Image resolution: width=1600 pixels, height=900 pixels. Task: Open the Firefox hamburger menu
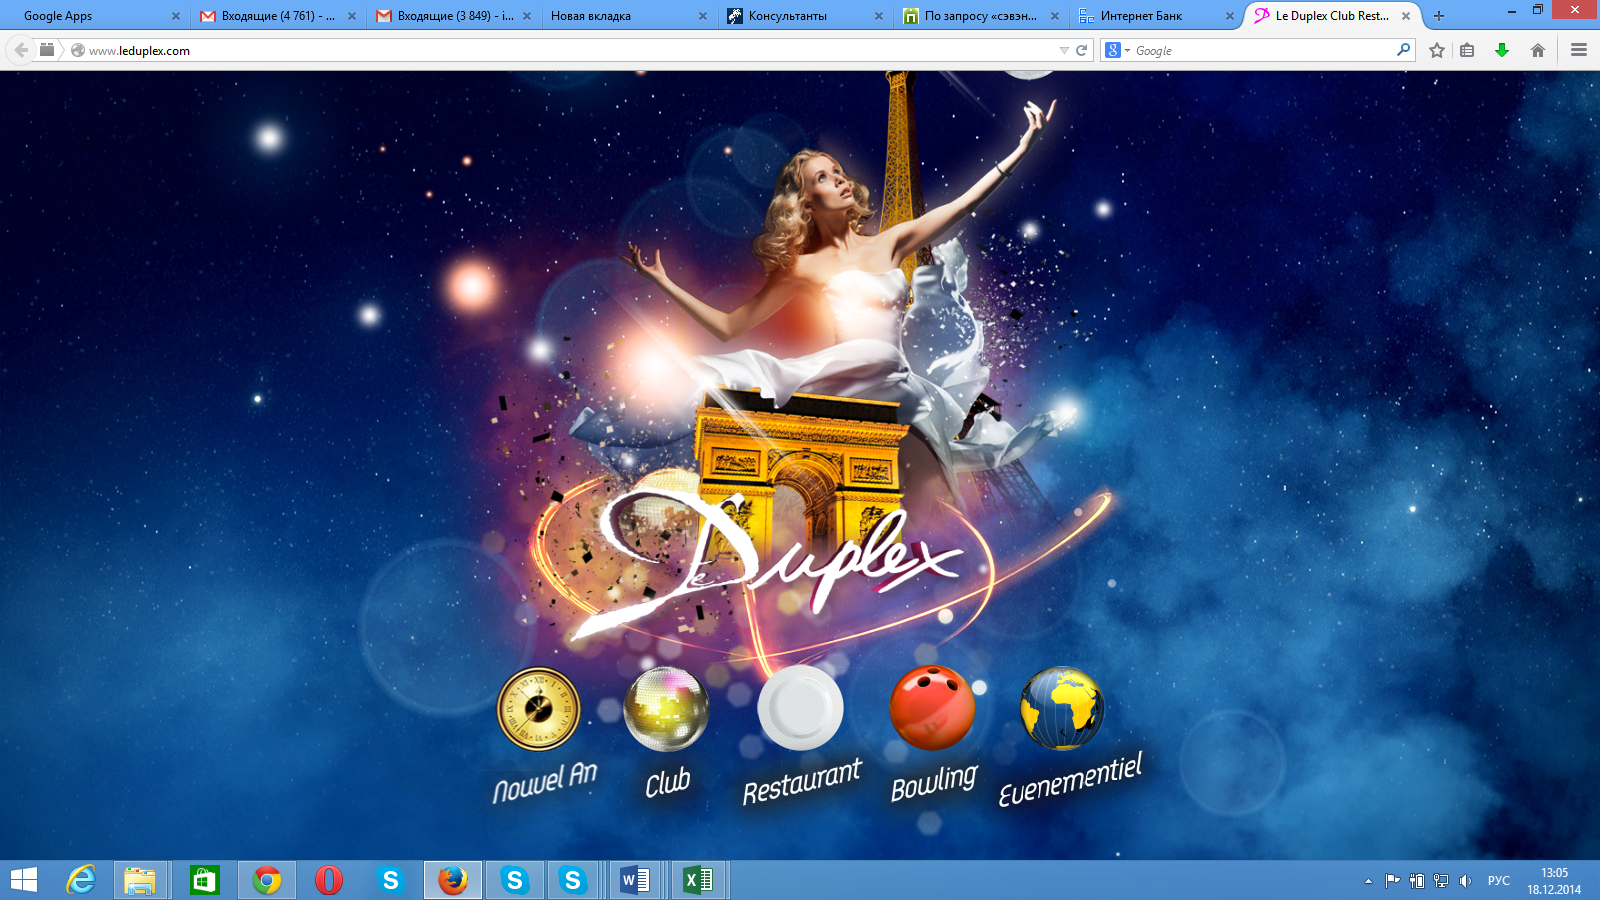(1579, 50)
